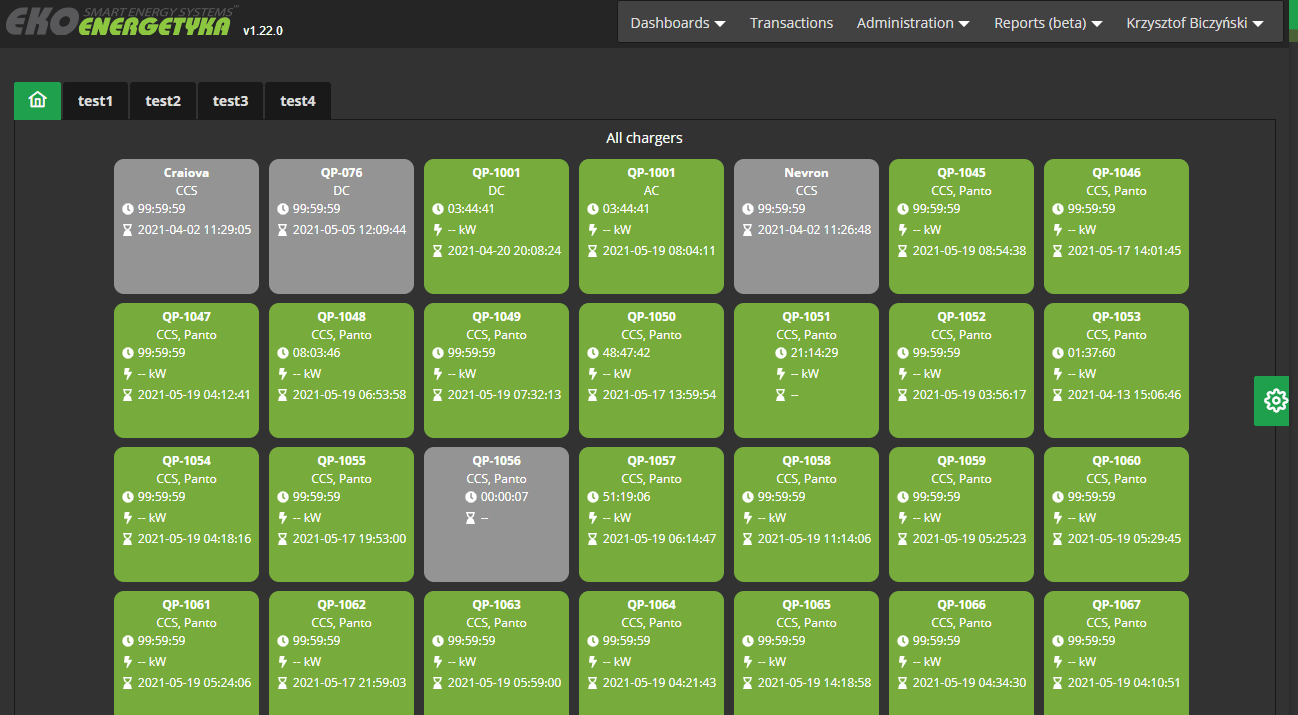Click hourglass icon on QP-1056 tile
Image resolution: width=1298 pixels, height=715 pixels.
(x=470, y=518)
